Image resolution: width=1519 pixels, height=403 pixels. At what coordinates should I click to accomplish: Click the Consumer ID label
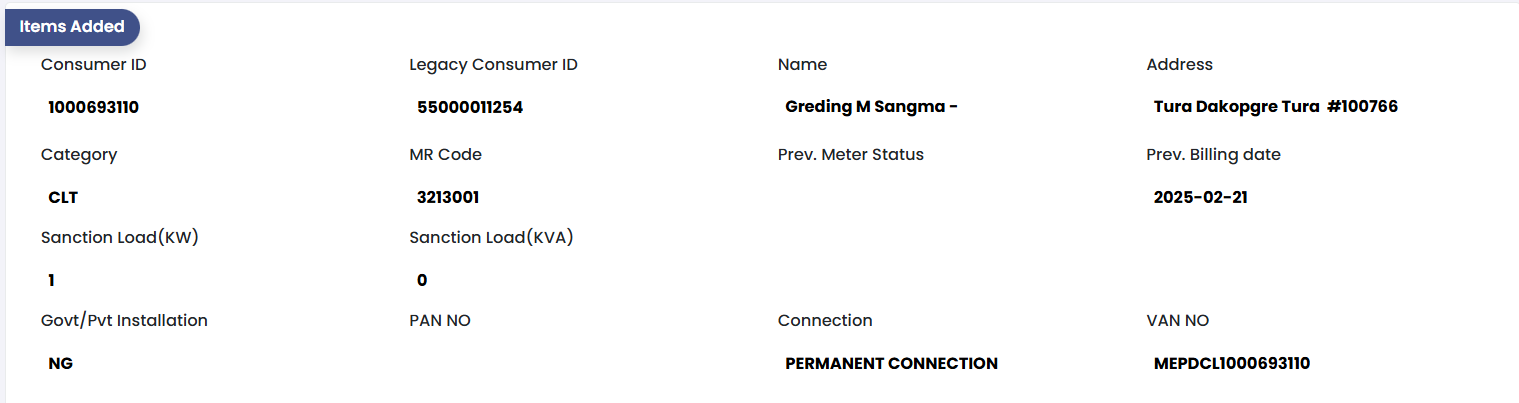[94, 65]
